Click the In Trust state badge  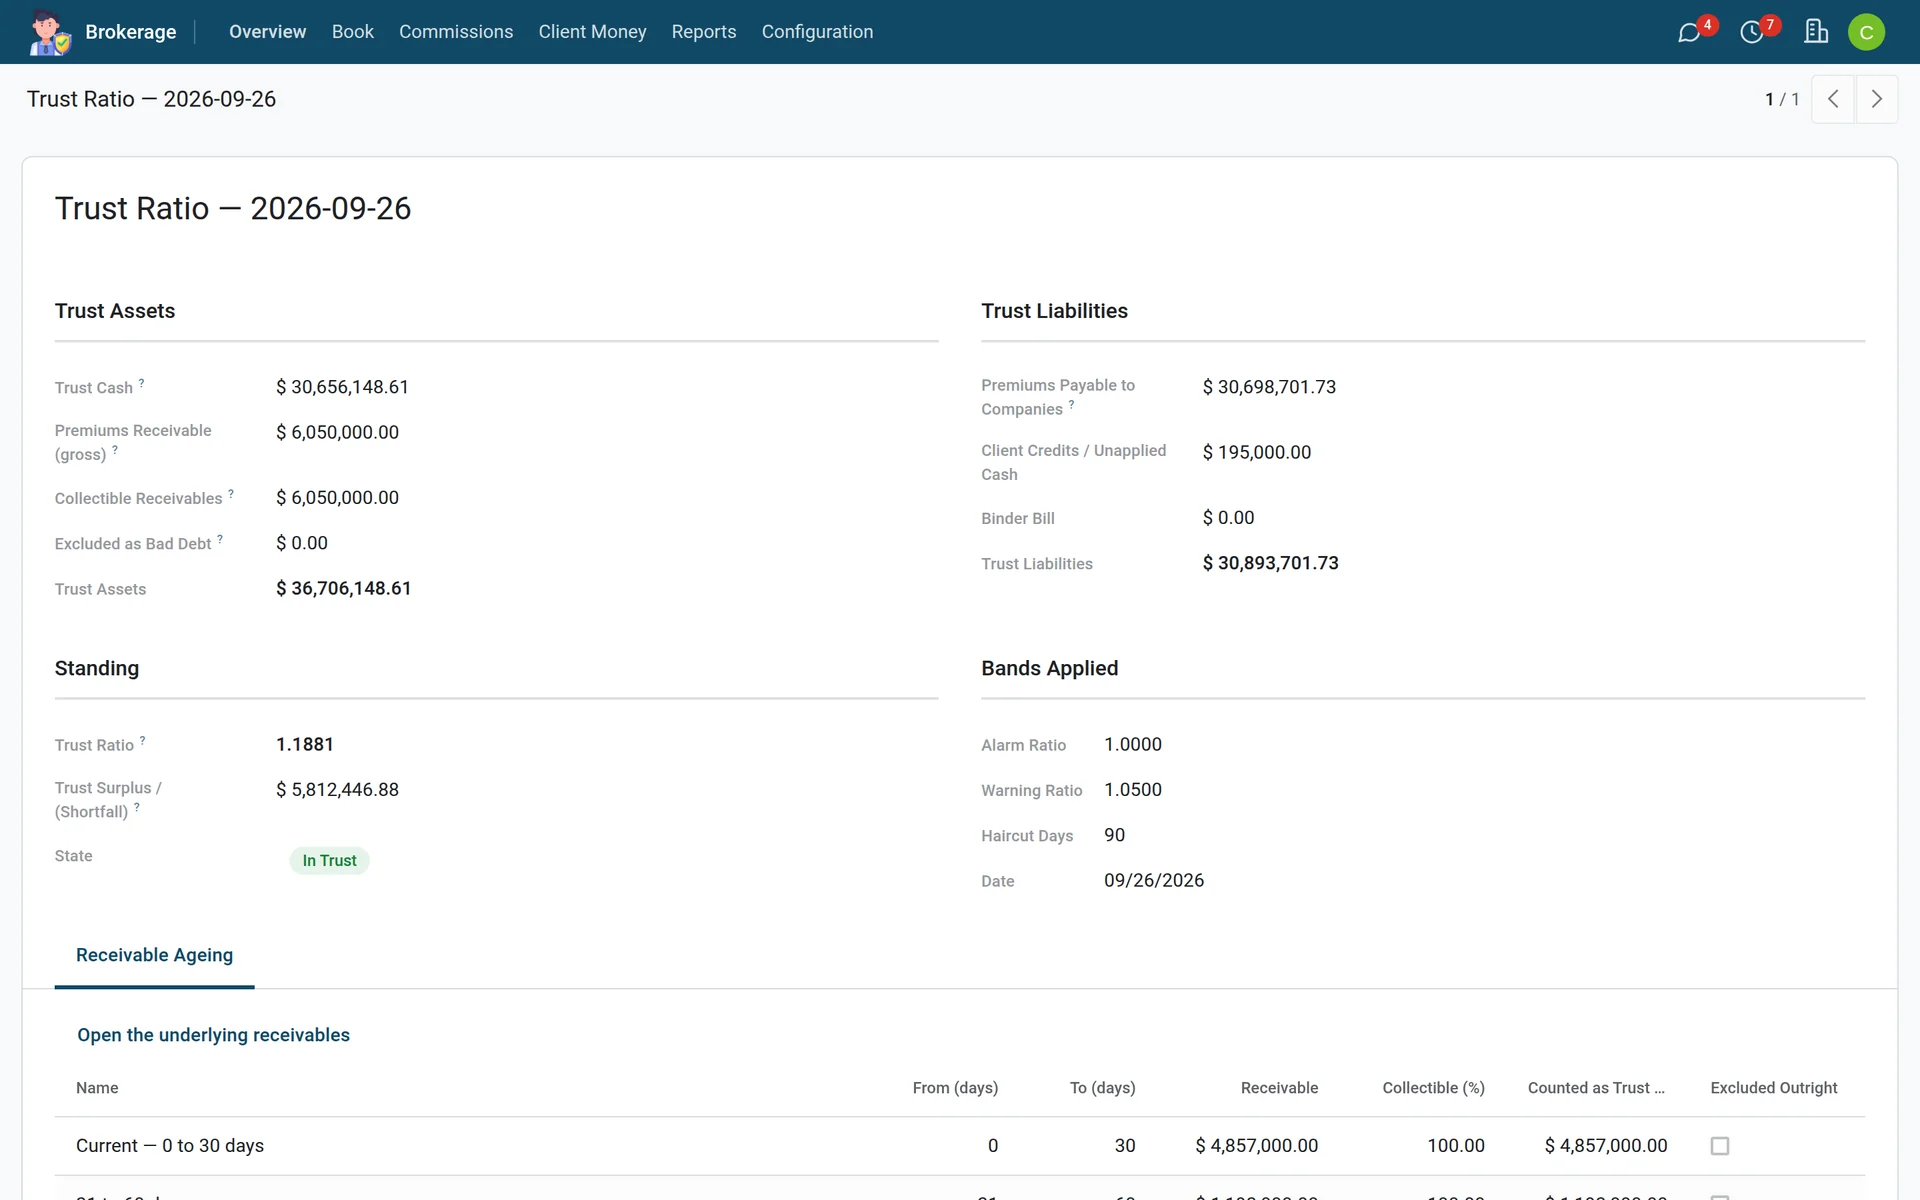point(329,861)
